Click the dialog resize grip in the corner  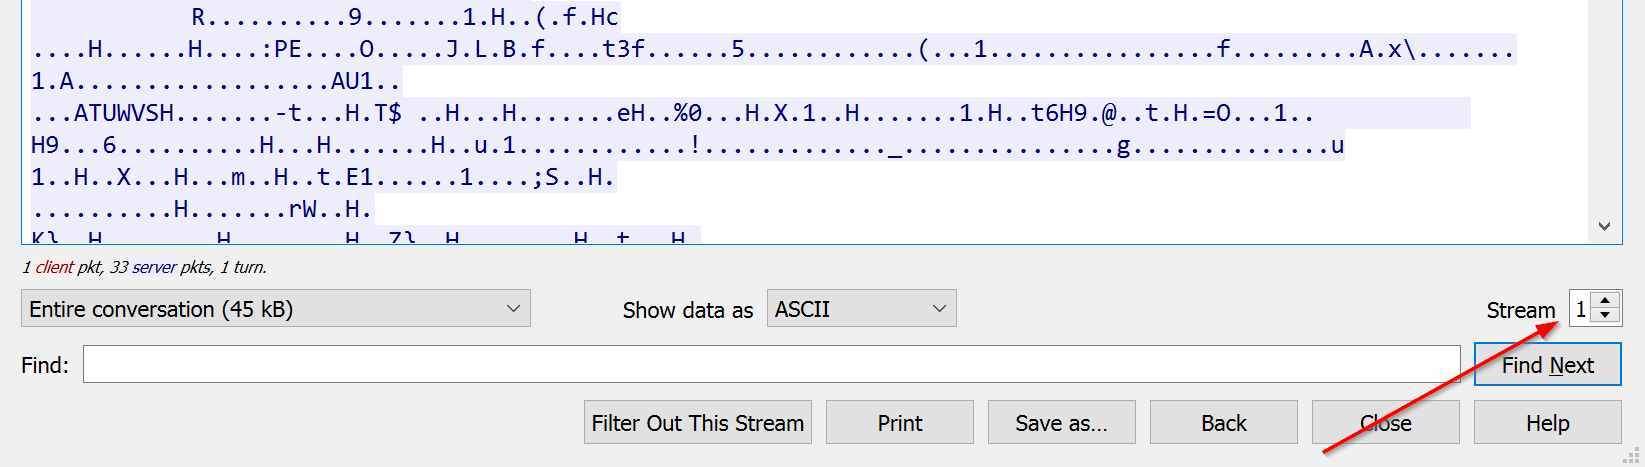(x=1634, y=457)
